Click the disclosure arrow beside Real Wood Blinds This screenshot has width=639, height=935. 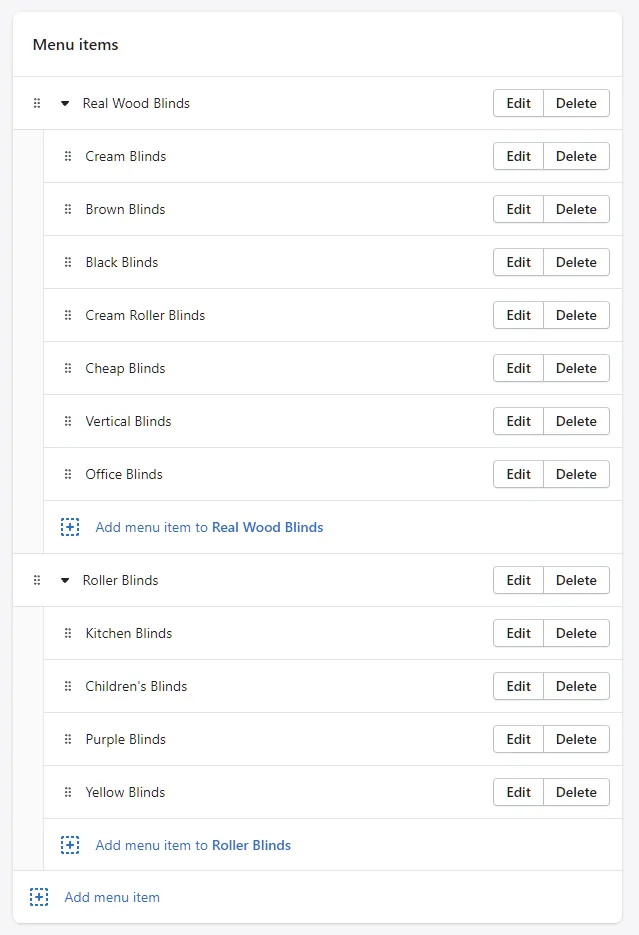click(x=64, y=103)
